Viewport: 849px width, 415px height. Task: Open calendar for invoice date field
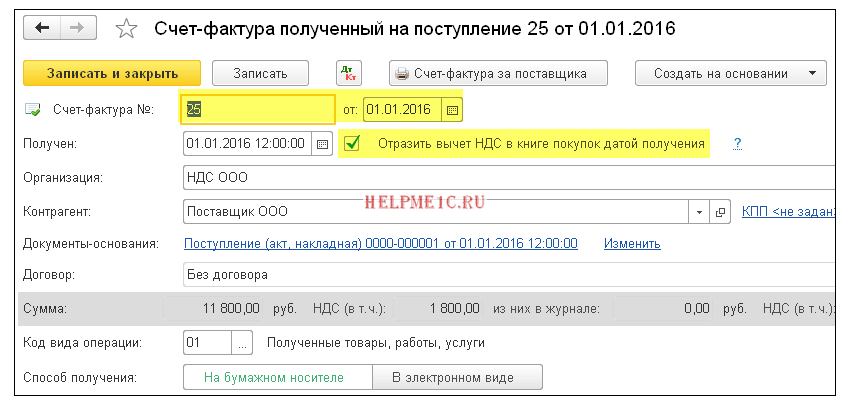pyautogui.click(x=452, y=110)
